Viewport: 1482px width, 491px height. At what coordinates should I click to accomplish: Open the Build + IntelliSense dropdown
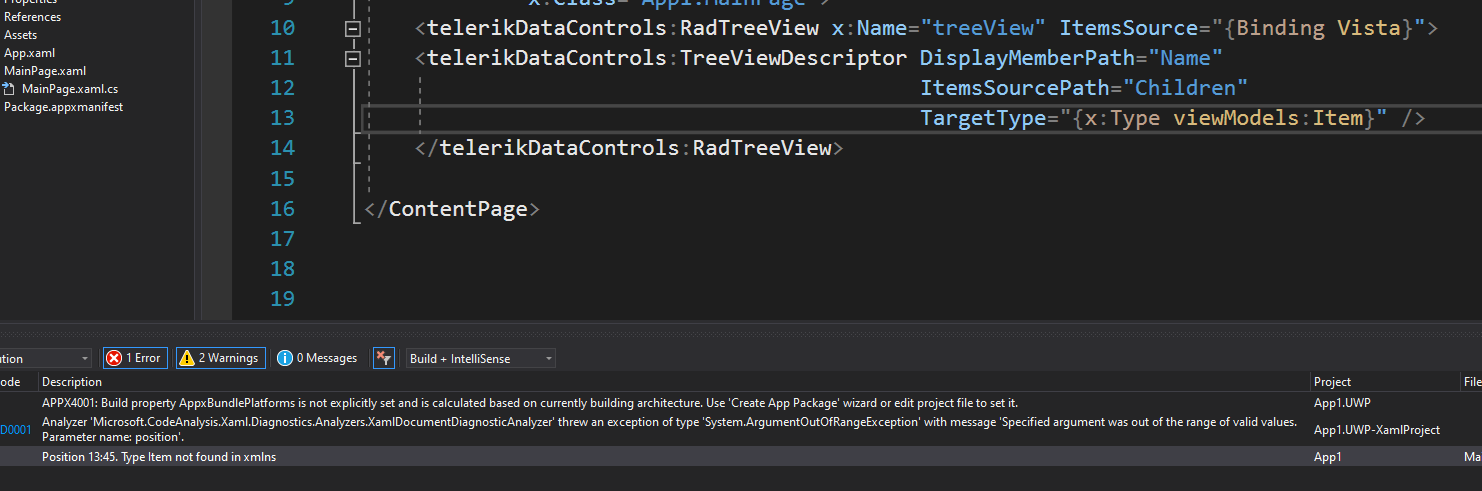(481, 358)
